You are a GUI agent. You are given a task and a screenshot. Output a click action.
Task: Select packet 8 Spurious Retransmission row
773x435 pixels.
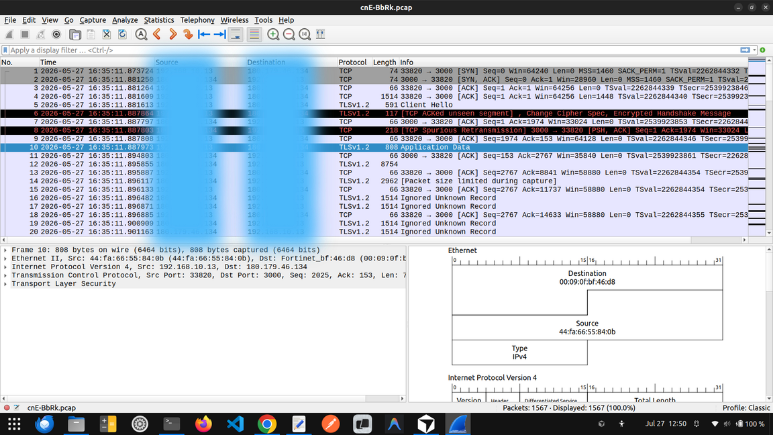coord(374,130)
